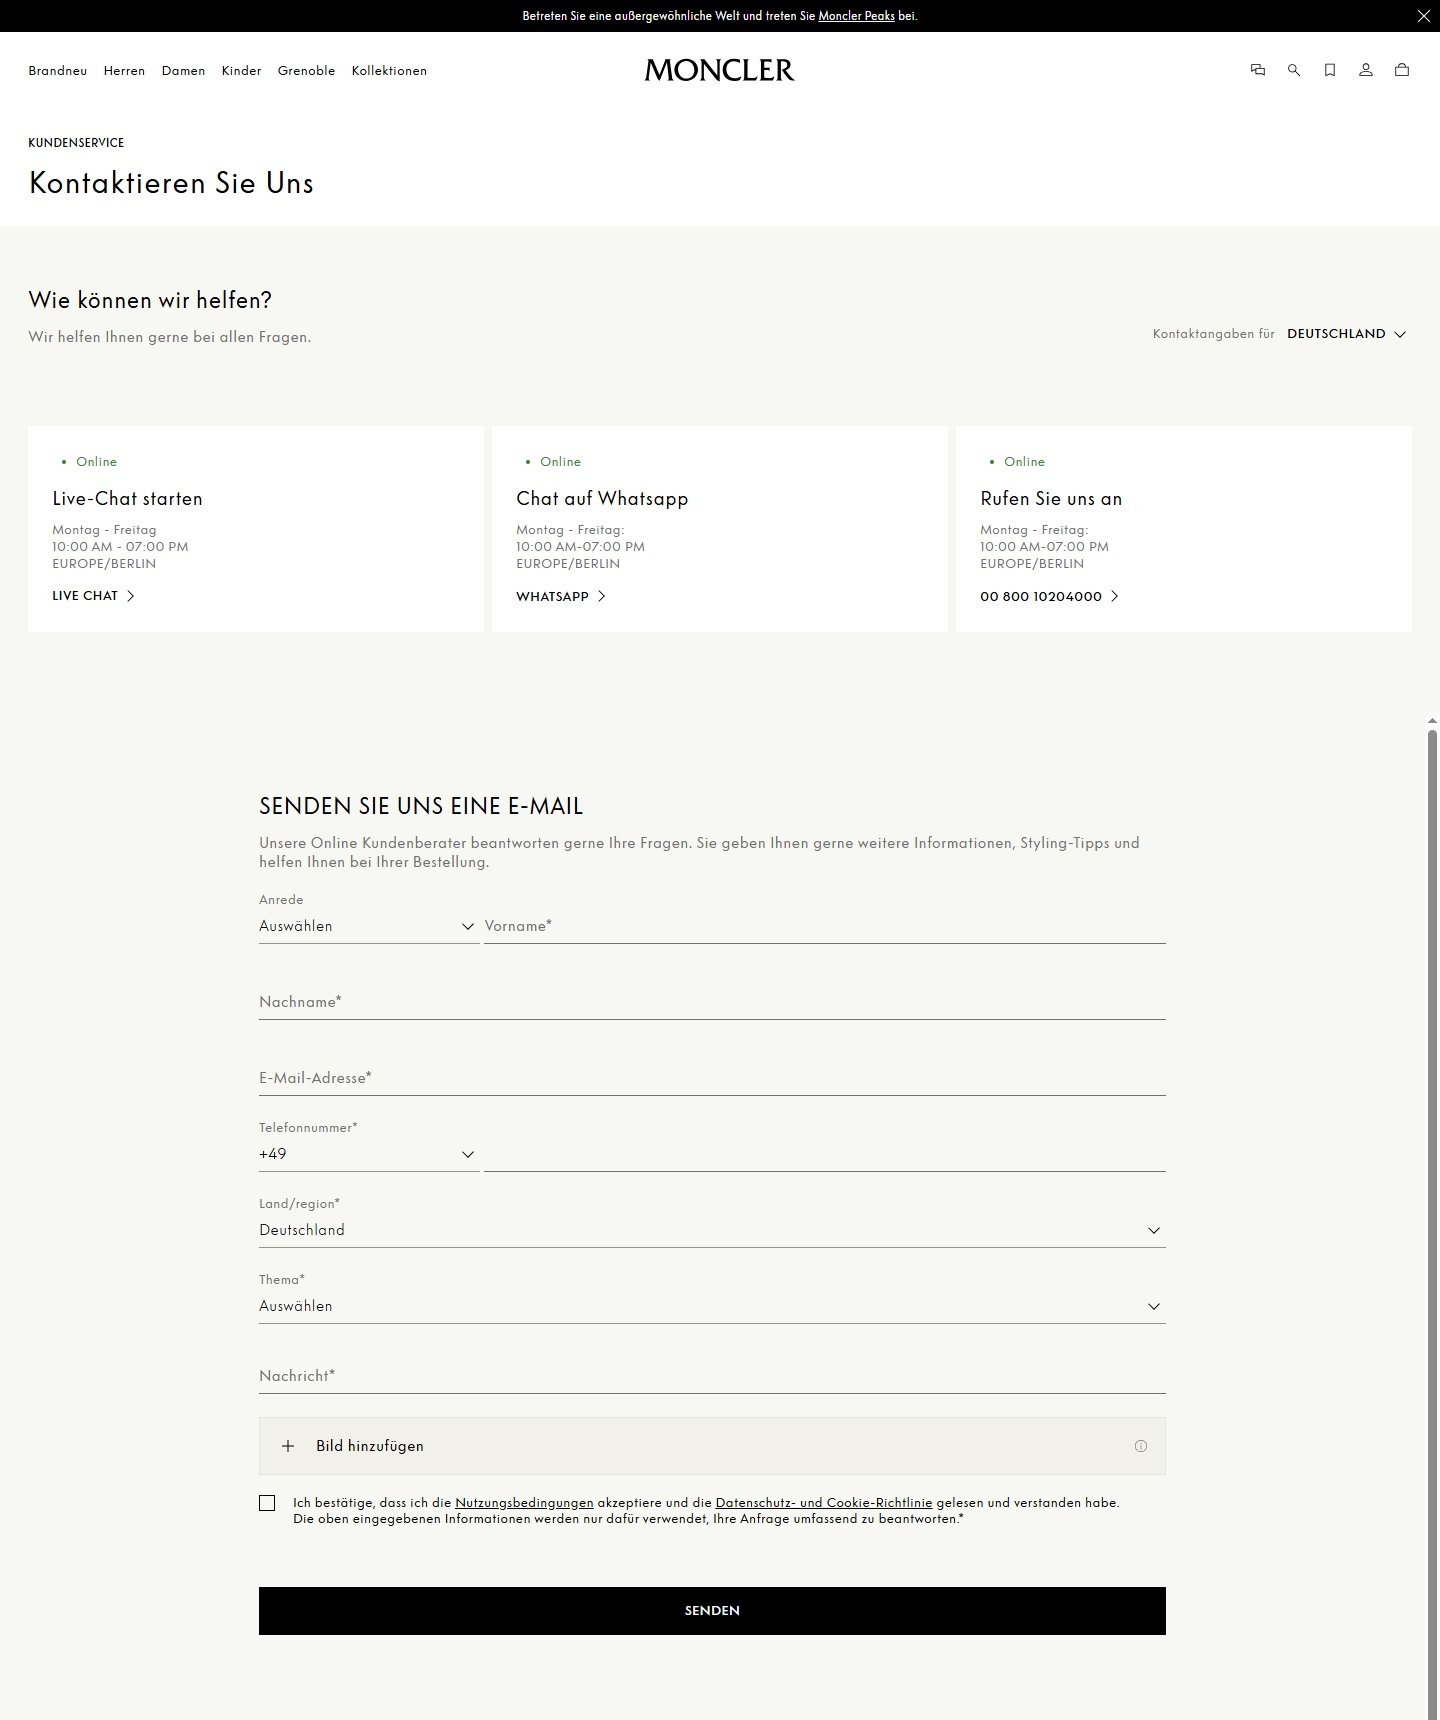Click arrow next to phone number
1440x1720 pixels.
[x=1115, y=596]
